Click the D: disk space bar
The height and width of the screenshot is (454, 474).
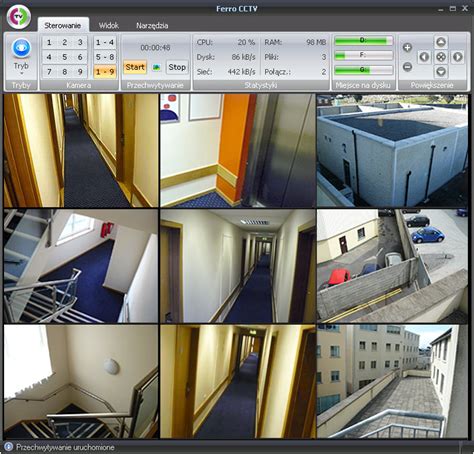363,41
